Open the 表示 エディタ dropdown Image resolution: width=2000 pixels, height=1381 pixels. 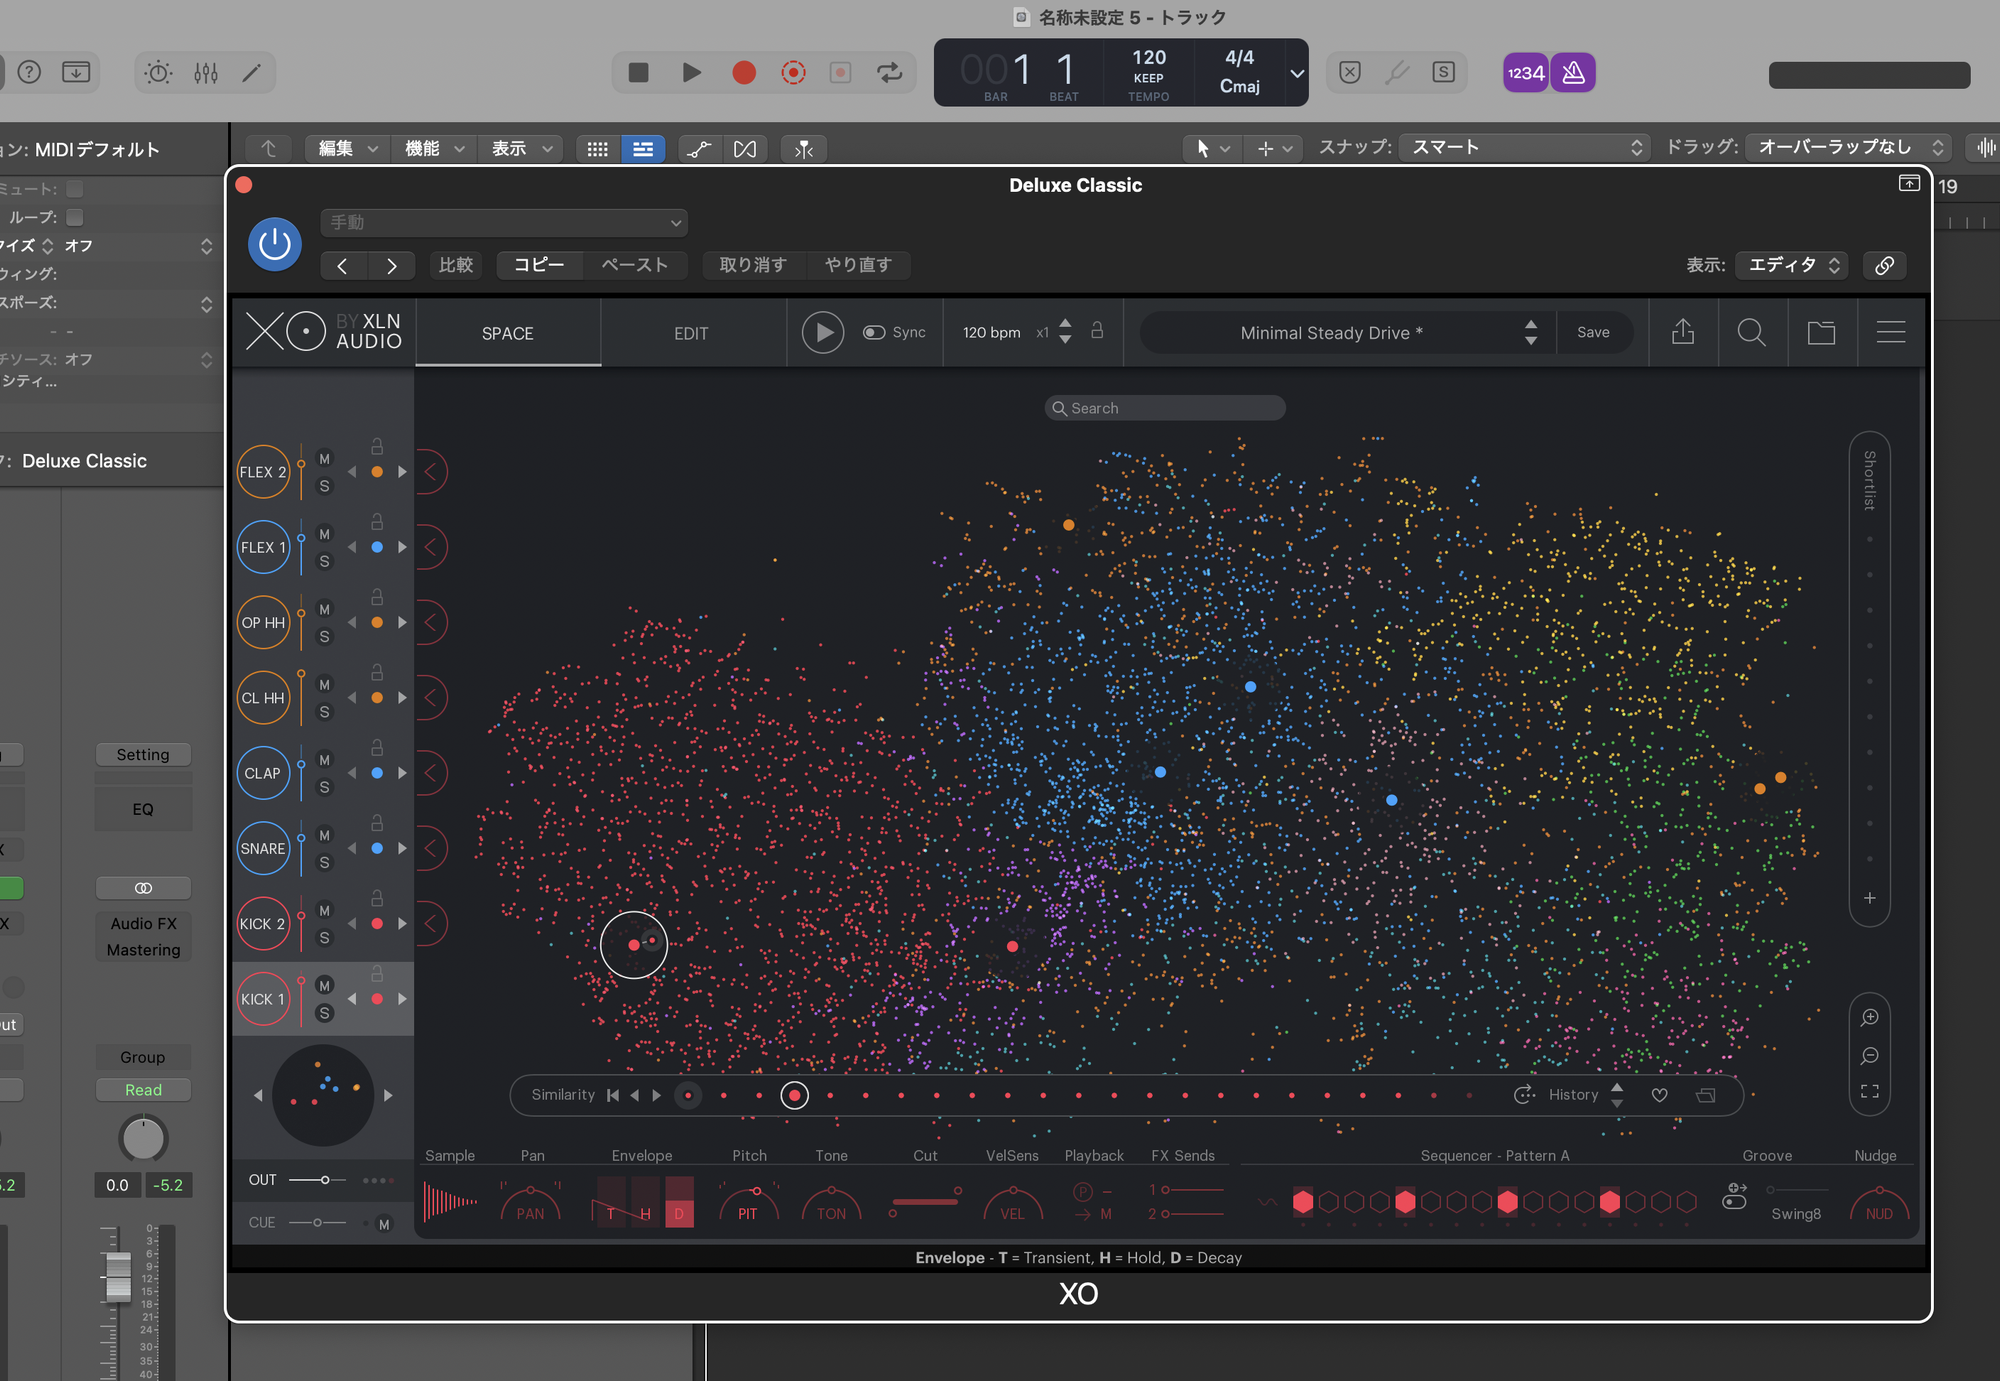tap(1792, 265)
